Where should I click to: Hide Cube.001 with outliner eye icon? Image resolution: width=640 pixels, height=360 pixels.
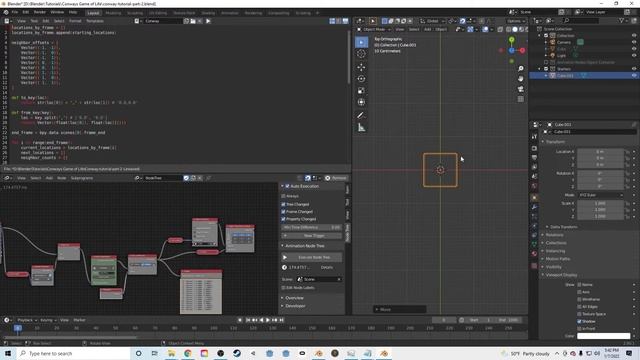[x=634, y=76]
